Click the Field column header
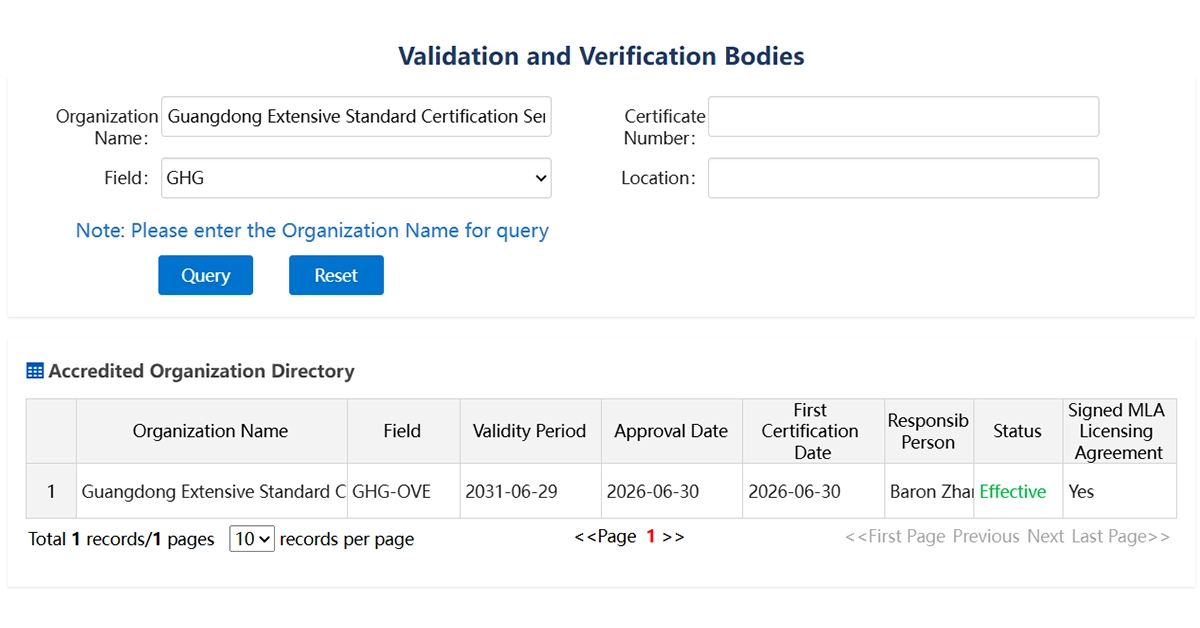 point(403,431)
